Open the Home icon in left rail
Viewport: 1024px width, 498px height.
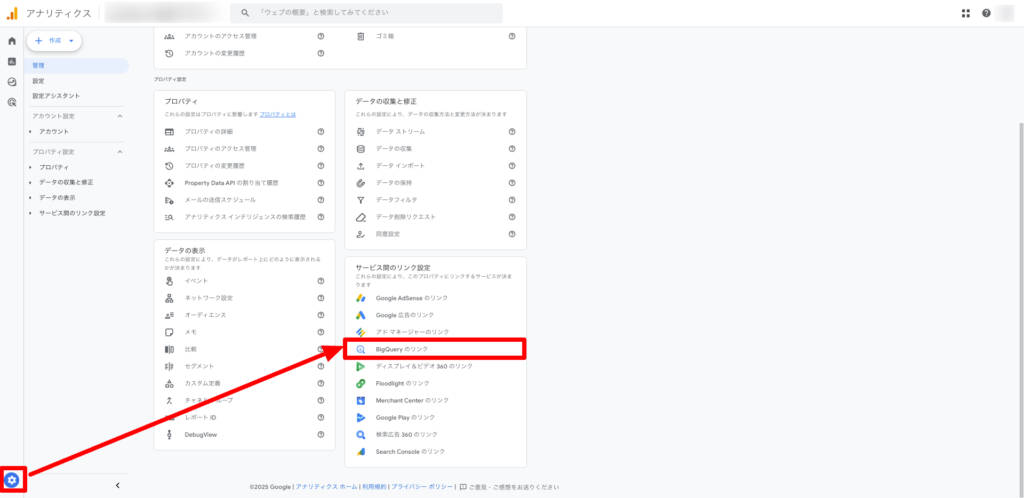click(x=12, y=41)
